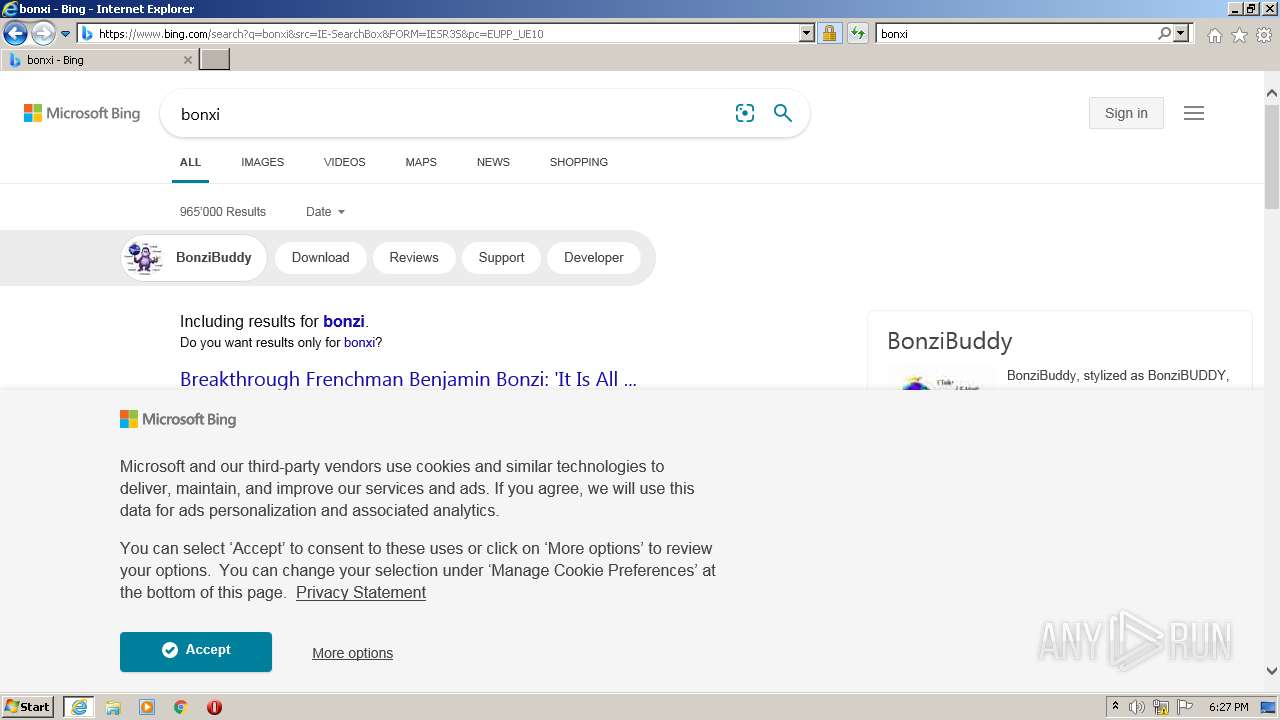The height and width of the screenshot is (720, 1280).
Task: Click the IE search box containing bonxi
Action: (x=1016, y=33)
